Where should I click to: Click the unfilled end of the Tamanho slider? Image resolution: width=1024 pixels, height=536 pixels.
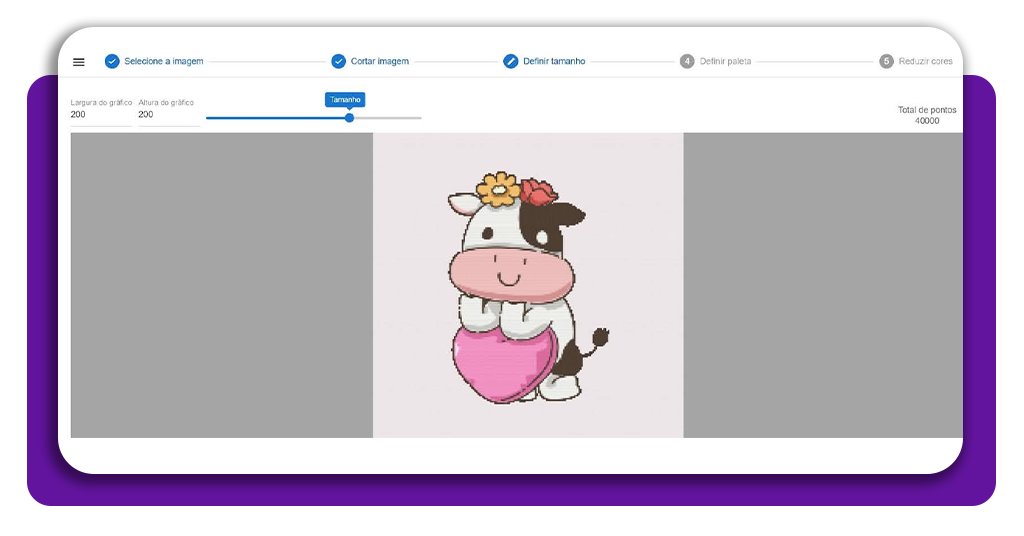[388, 118]
